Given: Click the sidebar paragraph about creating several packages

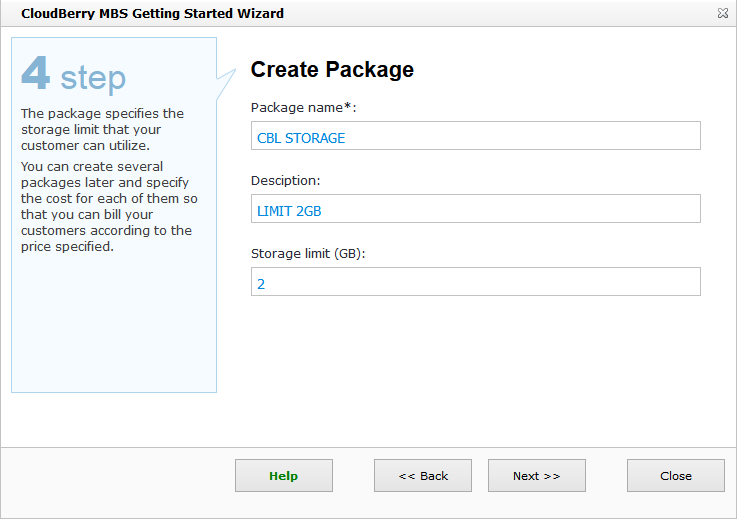Looking at the screenshot, I should tap(108, 206).
